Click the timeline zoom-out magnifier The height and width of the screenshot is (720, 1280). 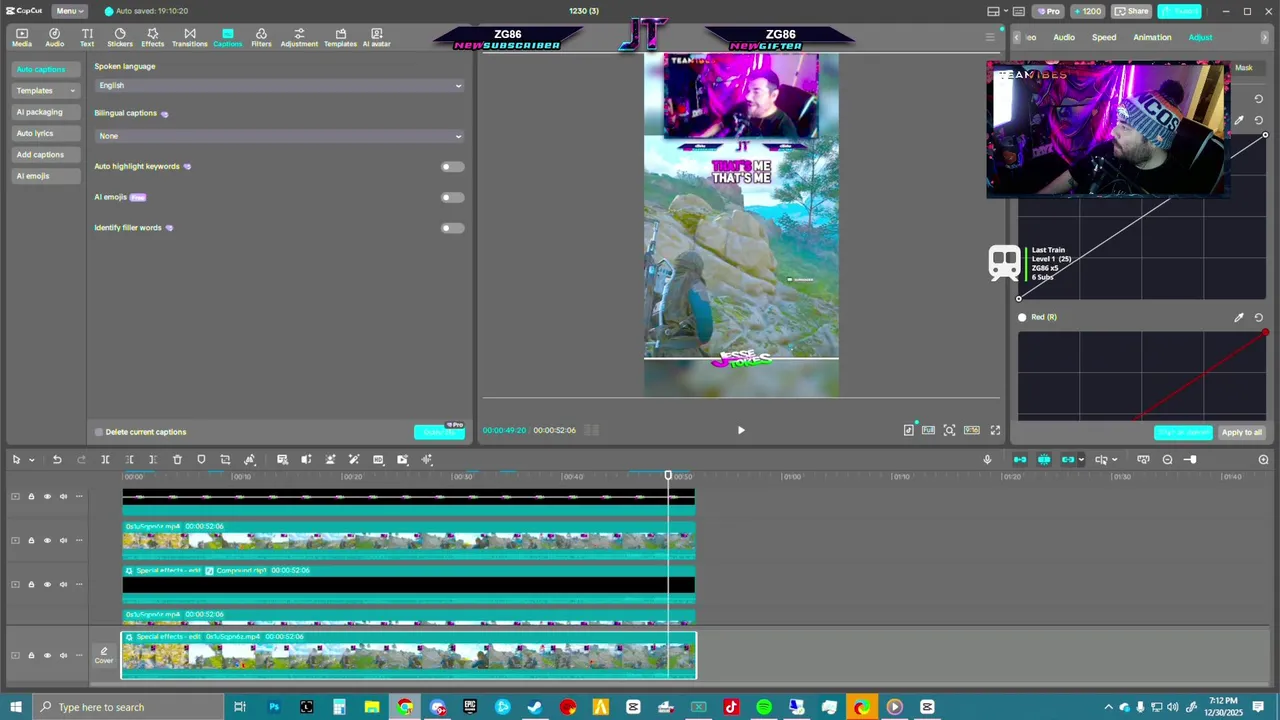tap(1167, 460)
